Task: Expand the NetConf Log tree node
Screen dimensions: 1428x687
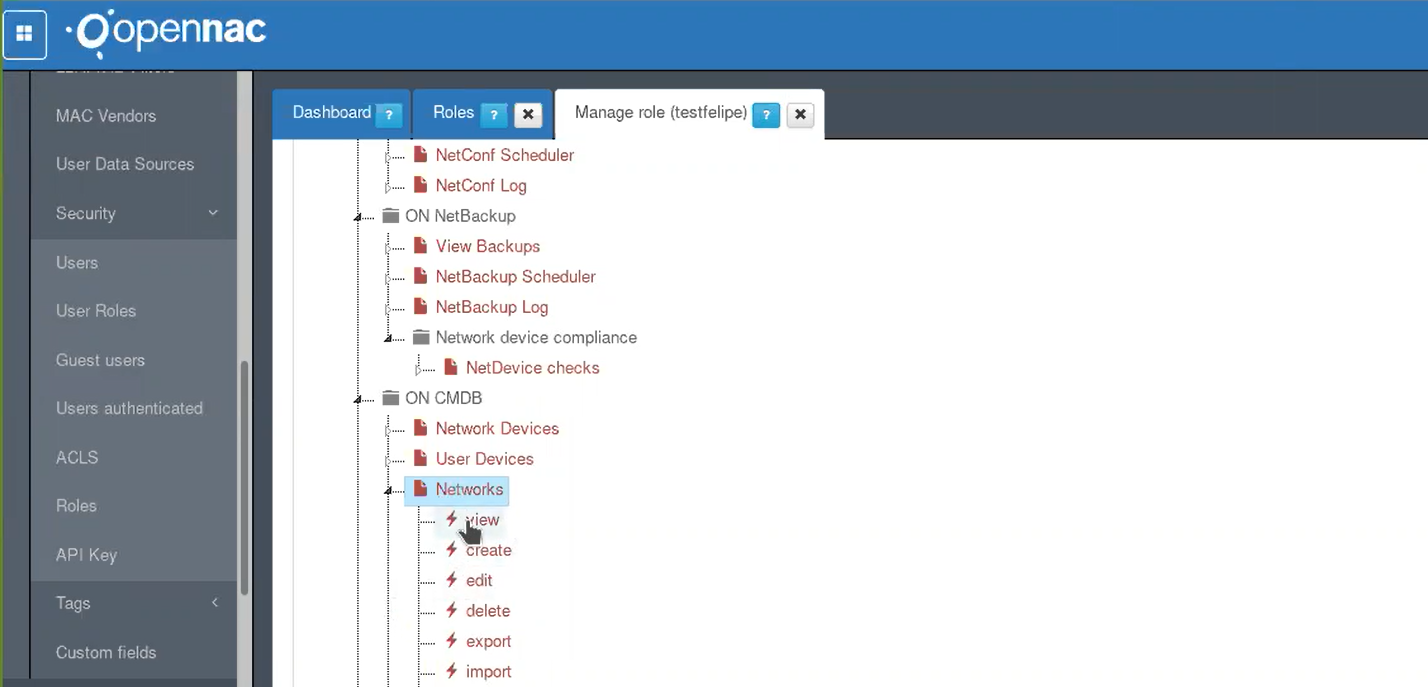Action: [388, 187]
